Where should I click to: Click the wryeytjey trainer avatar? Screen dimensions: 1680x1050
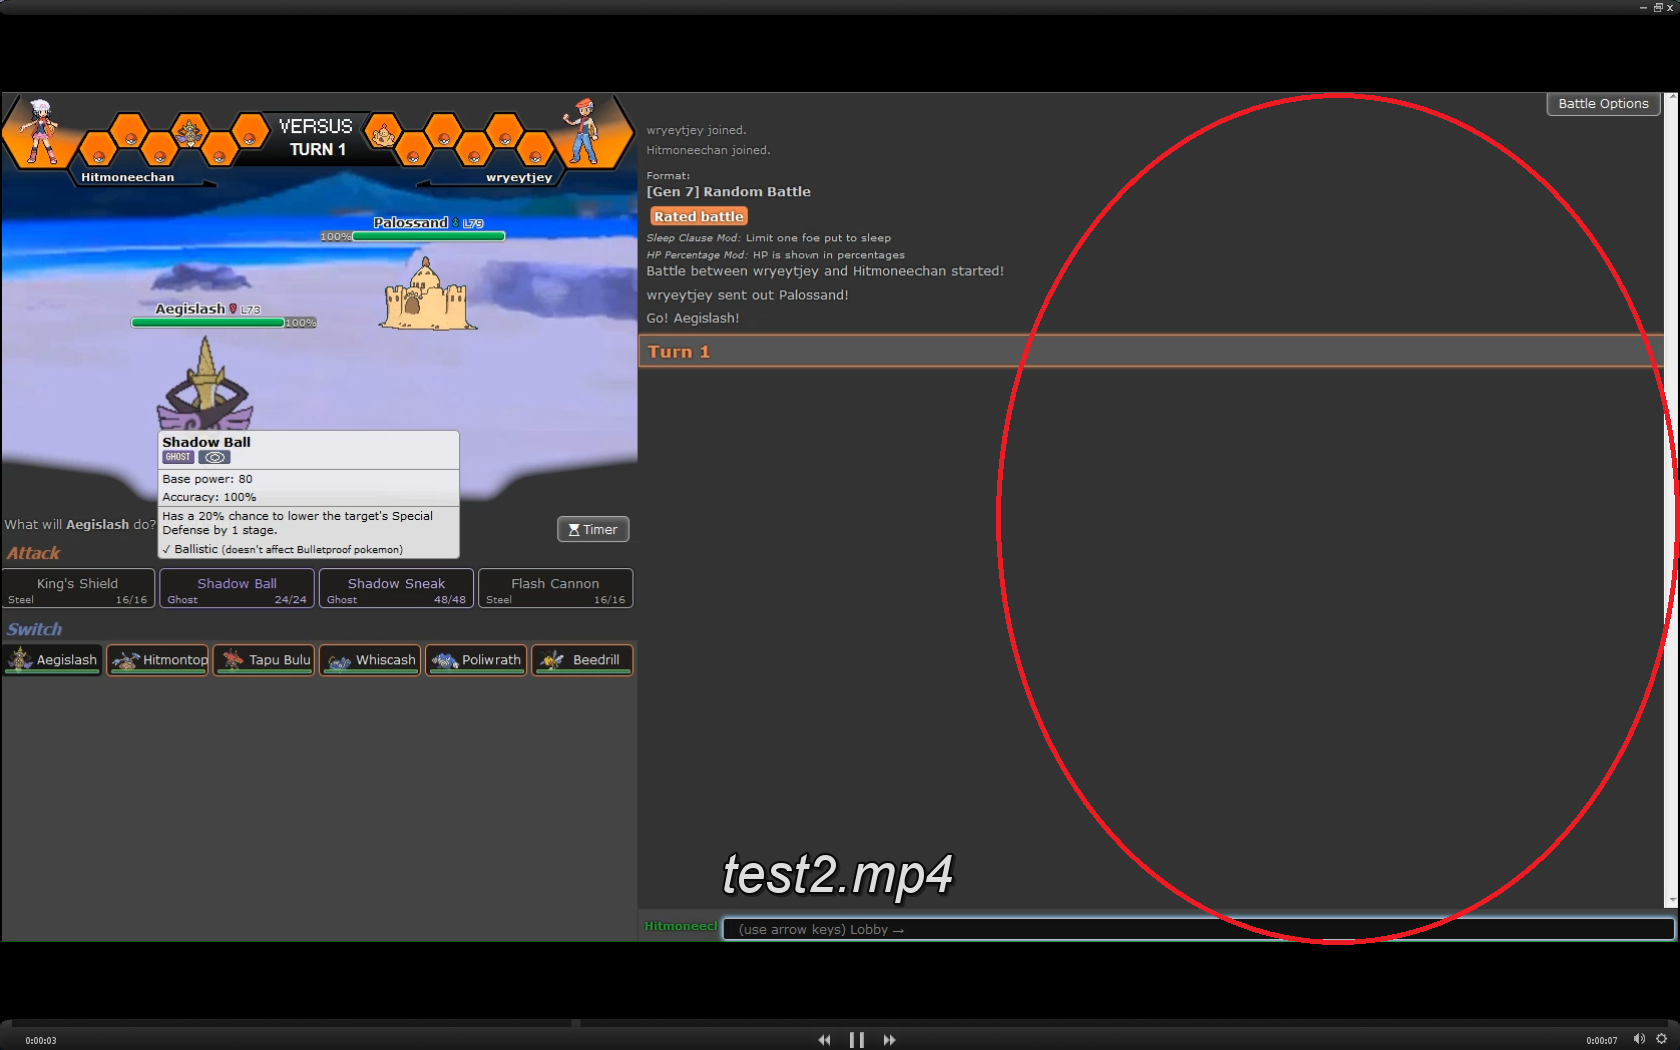tap(582, 131)
